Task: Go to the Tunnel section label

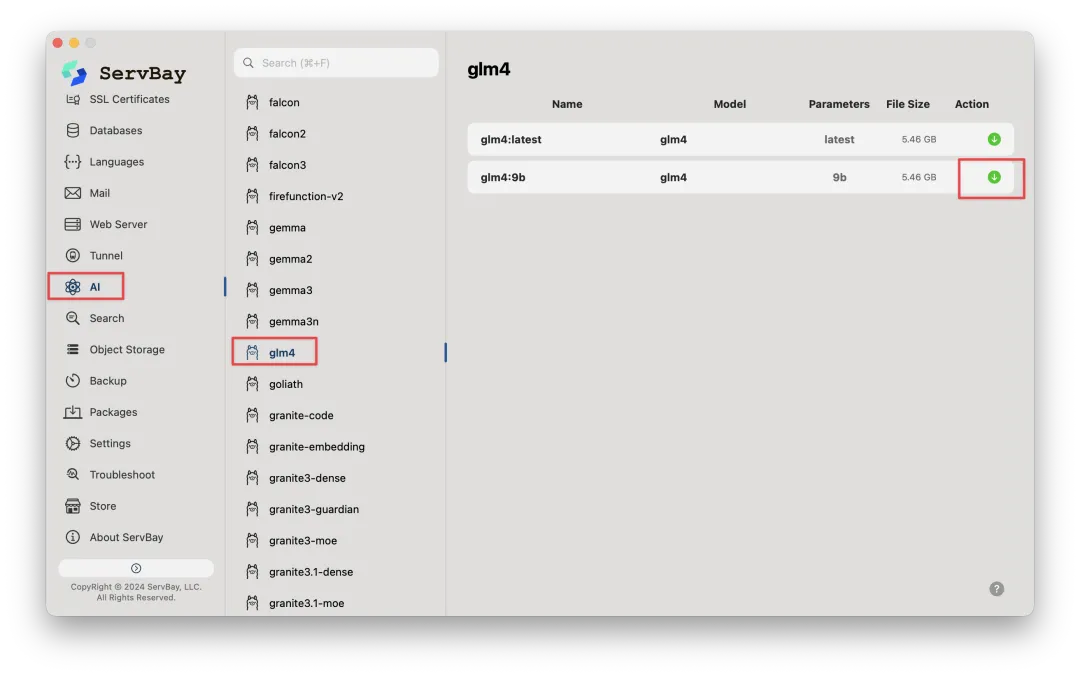Action: pyautogui.click(x=106, y=256)
